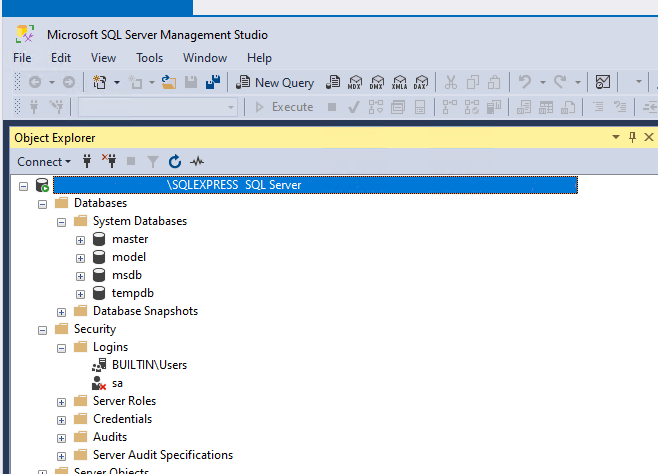The width and height of the screenshot is (658, 474).
Task: Click the Stop square icon in Object Explorer
Action: (x=131, y=161)
